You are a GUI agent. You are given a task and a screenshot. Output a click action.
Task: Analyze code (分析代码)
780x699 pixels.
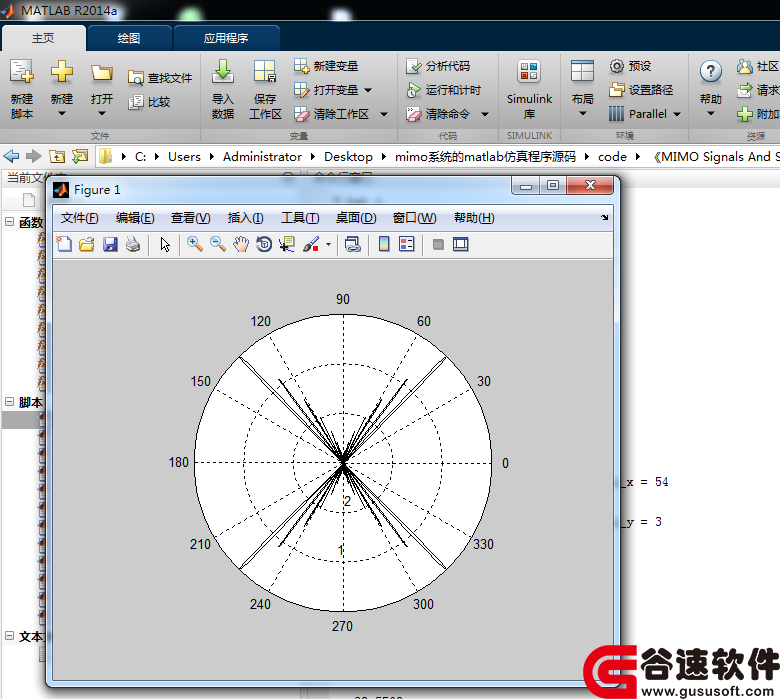click(x=438, y=66)
